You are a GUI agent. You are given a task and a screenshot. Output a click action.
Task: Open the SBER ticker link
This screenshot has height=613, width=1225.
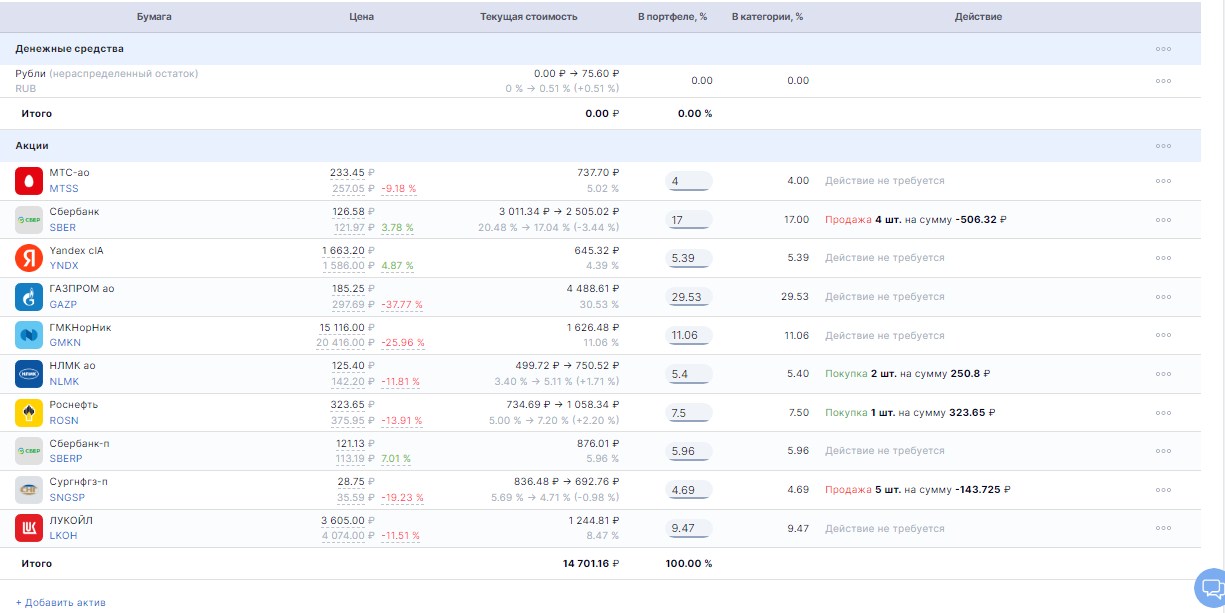62,228
